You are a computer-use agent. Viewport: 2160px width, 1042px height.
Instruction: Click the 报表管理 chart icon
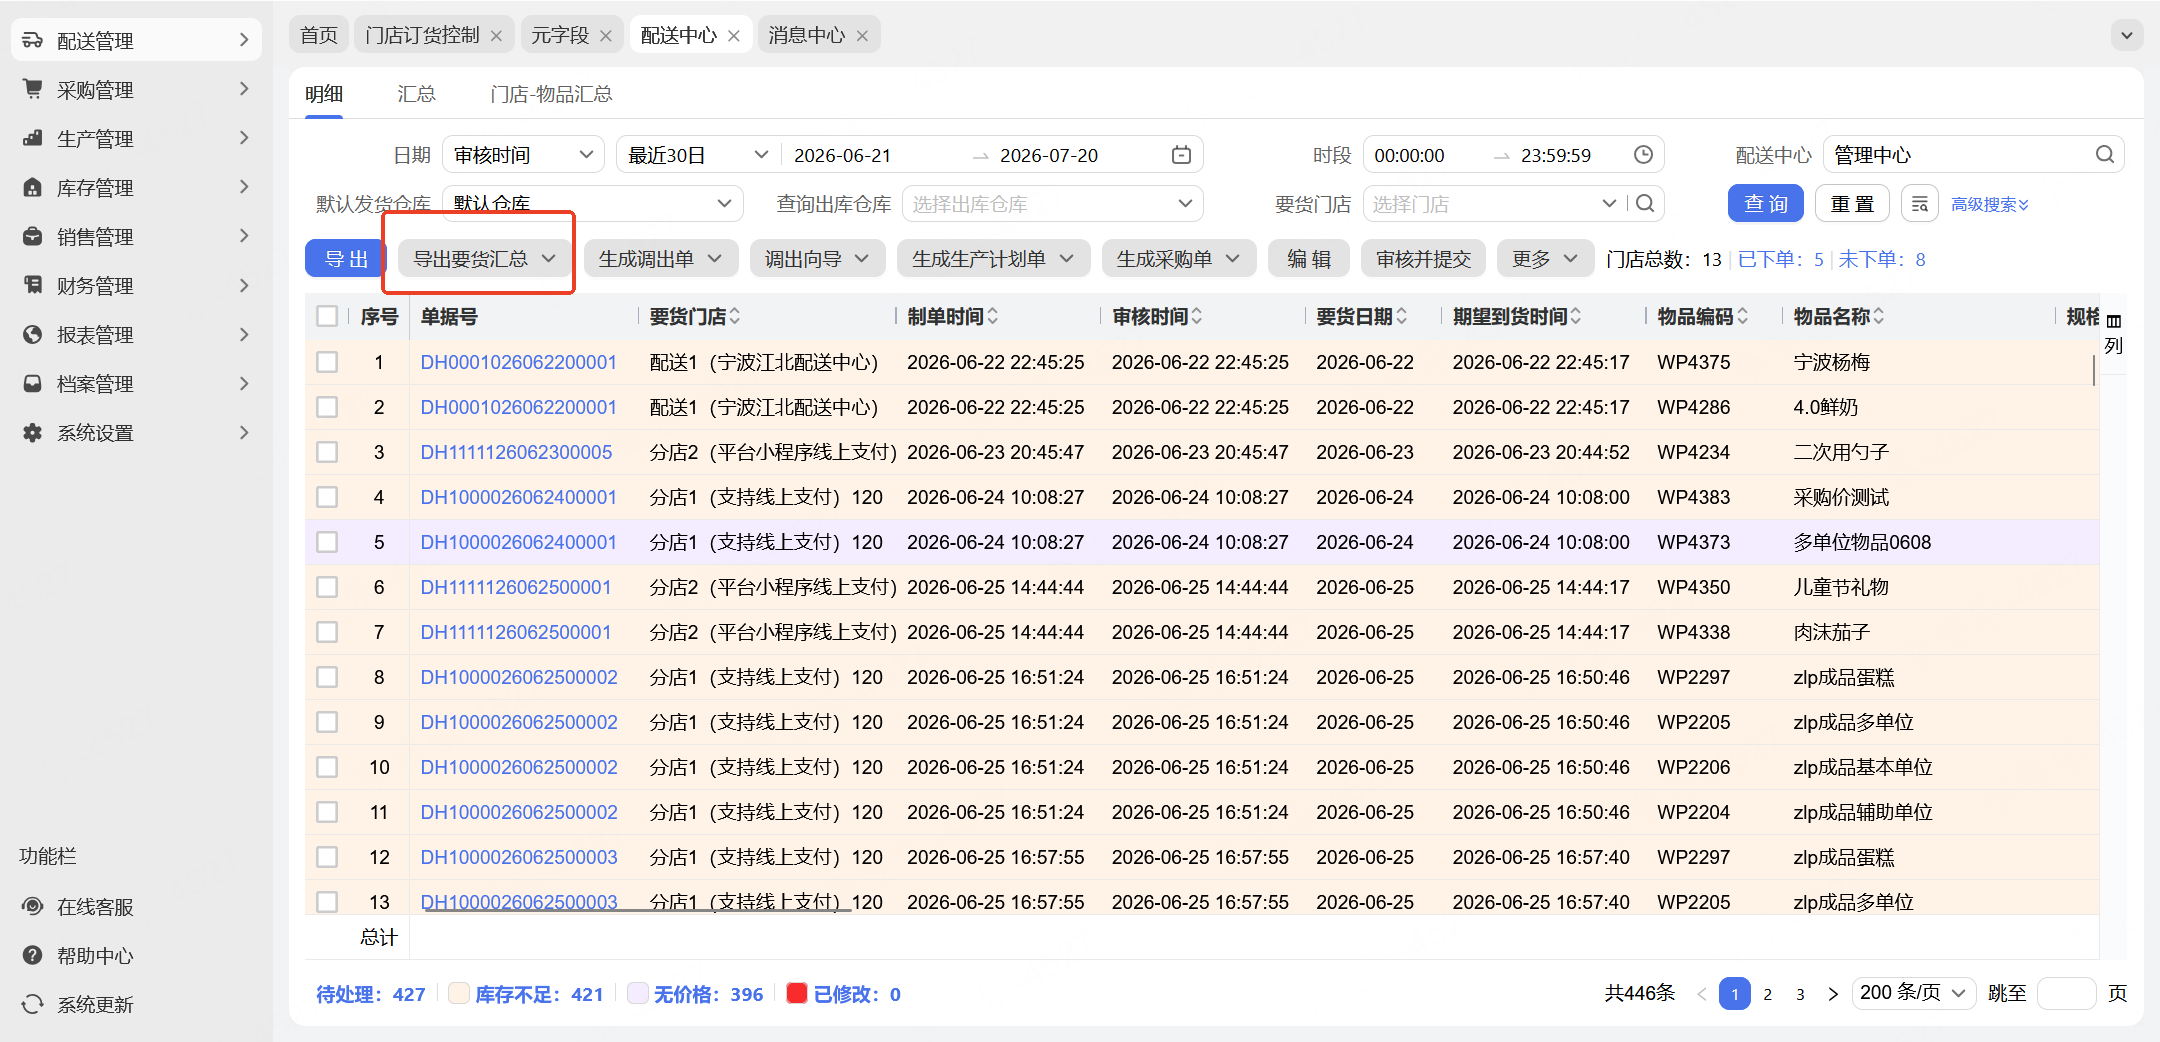(33, 335)
